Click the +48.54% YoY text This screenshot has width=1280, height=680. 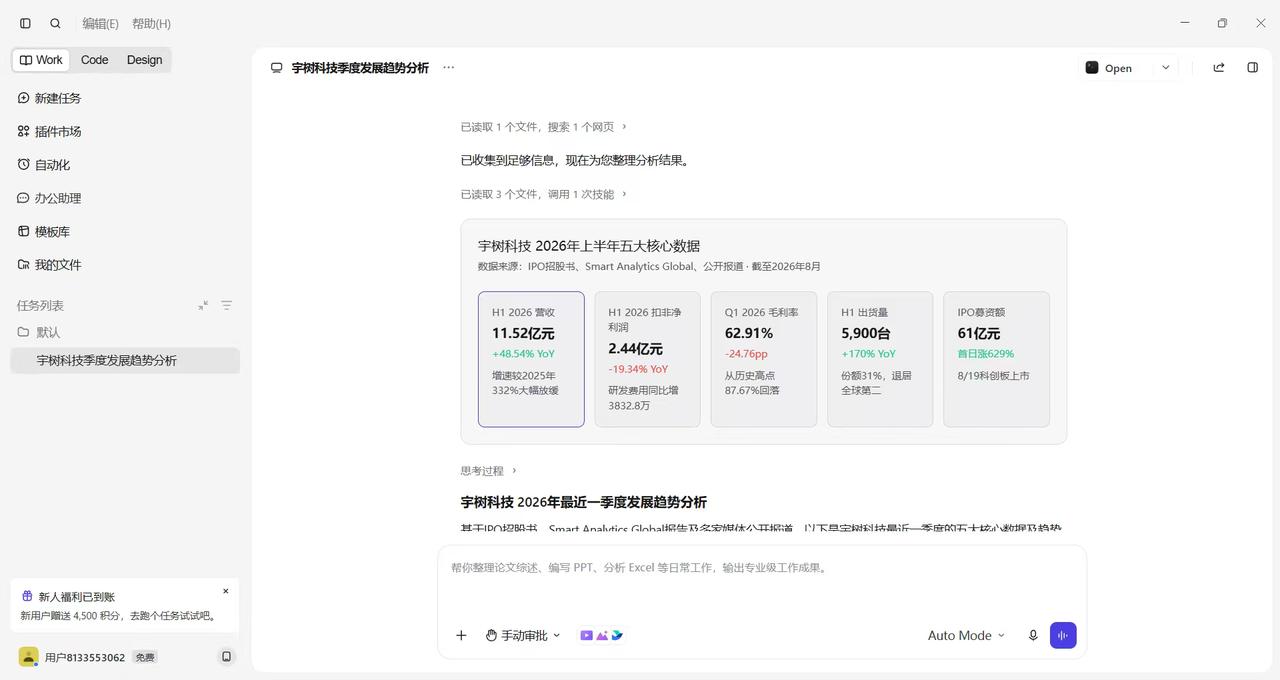[x=523, y=354]
